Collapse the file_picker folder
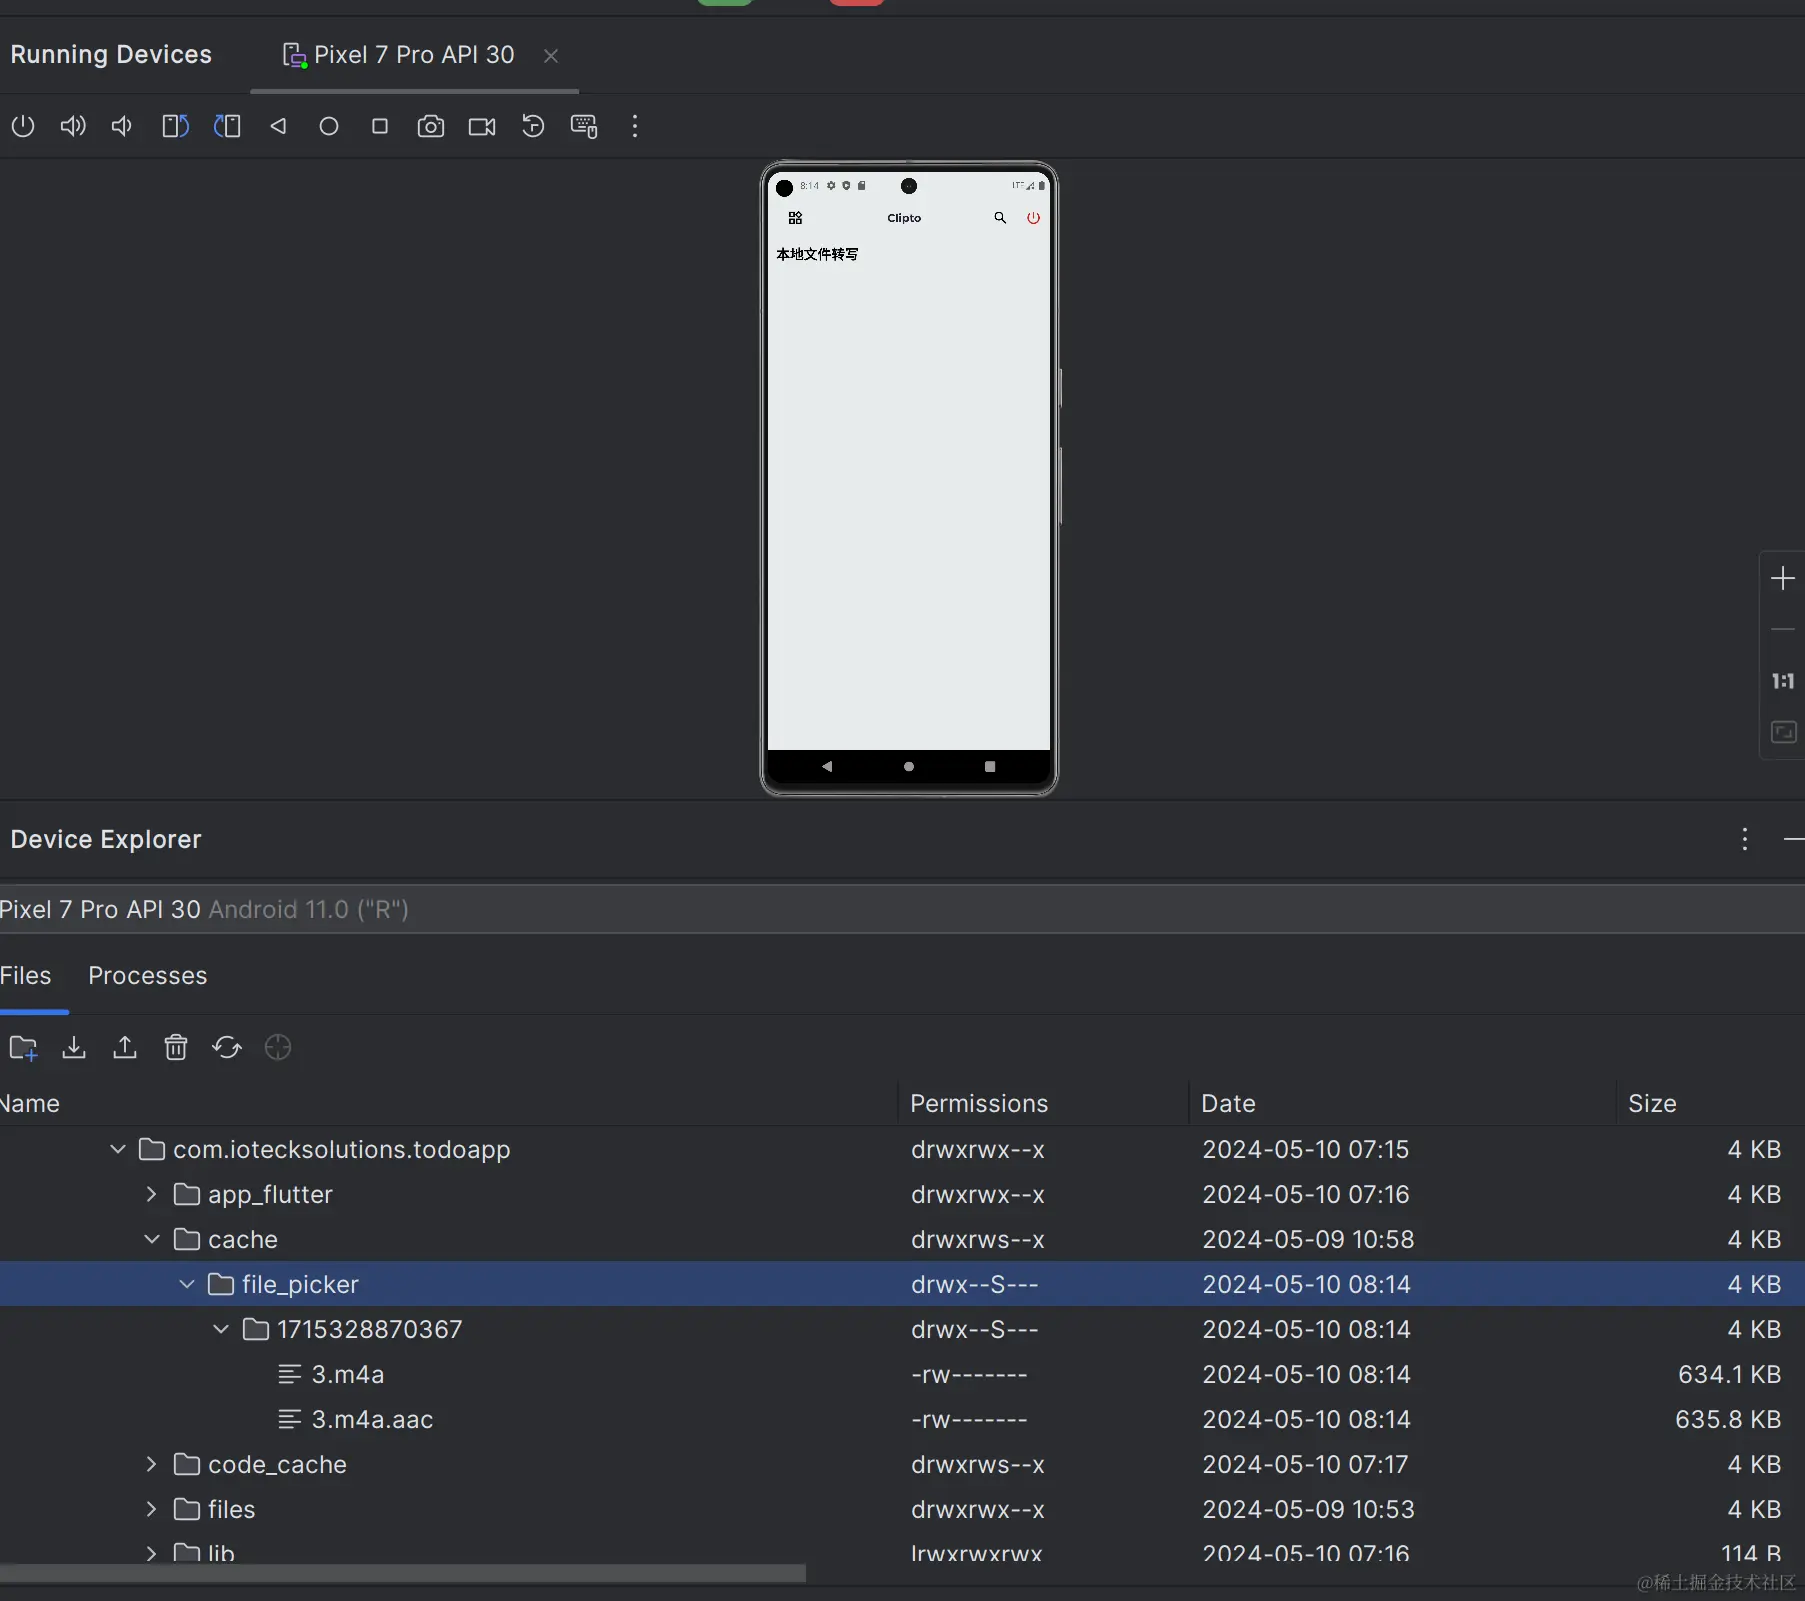Viewport: 1805px width, 1601px height. coord(187,1284)
